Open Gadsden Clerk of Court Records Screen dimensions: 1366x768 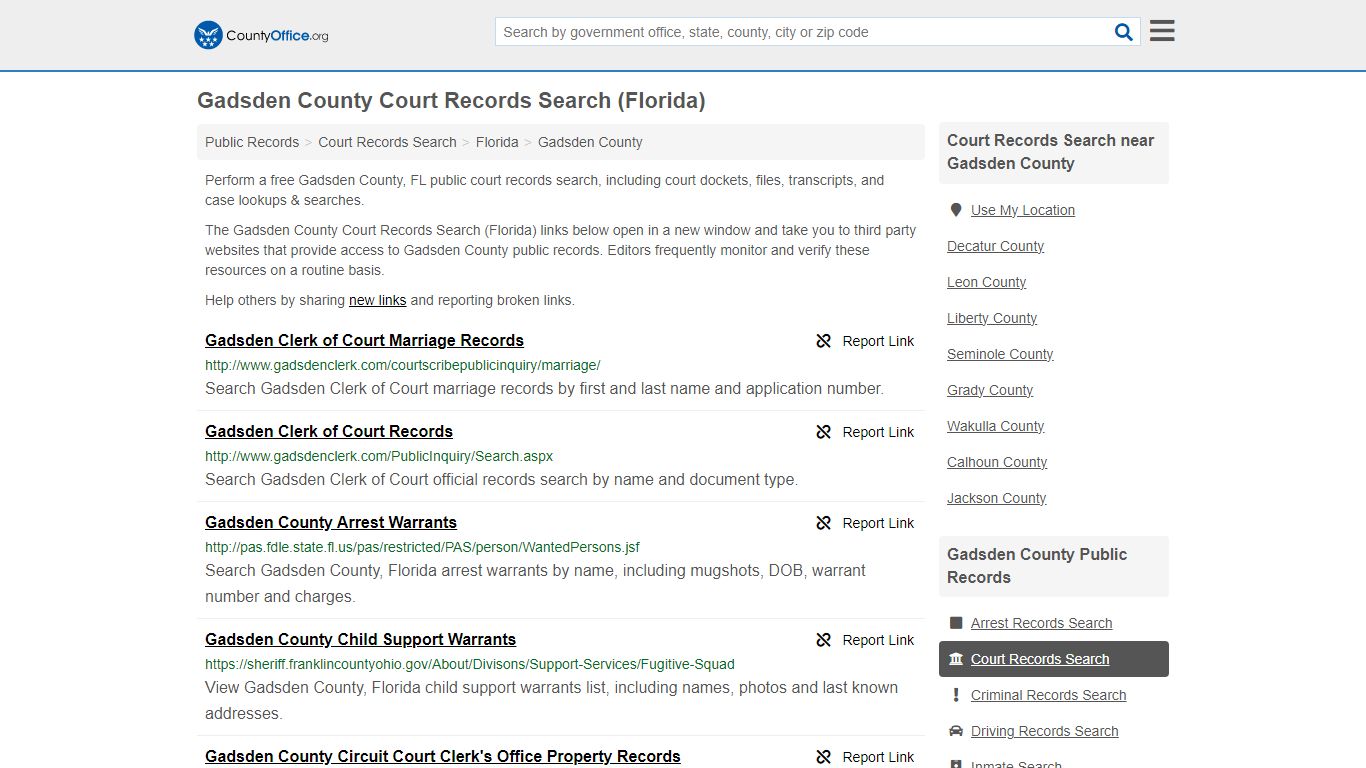click(329, 431)
